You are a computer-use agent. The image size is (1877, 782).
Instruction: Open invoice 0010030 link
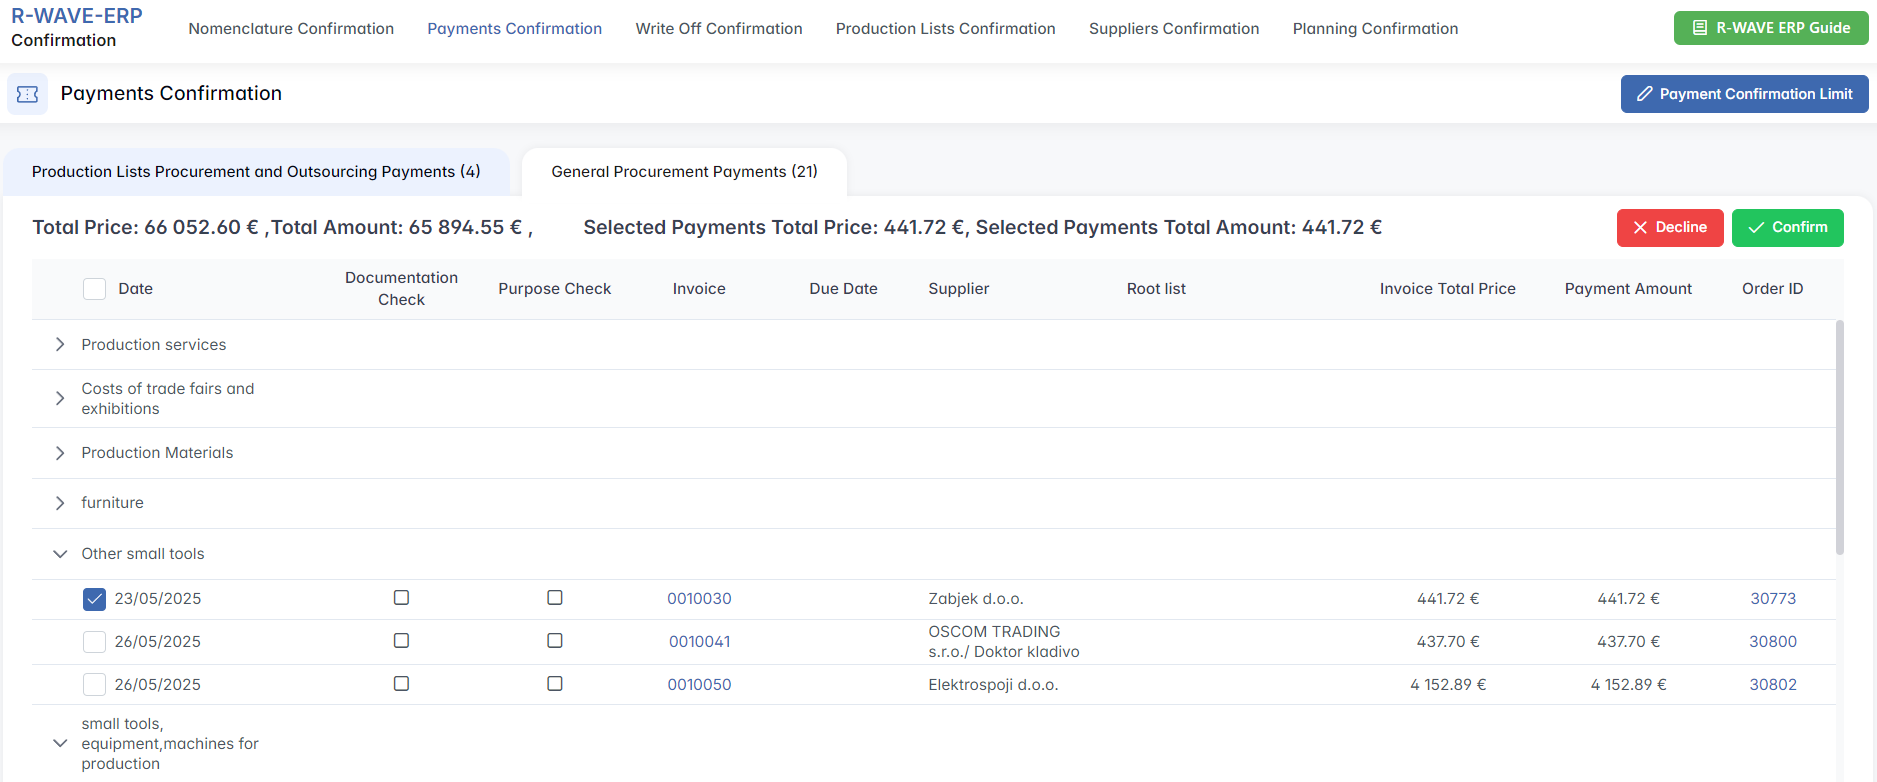coord(699,599)
